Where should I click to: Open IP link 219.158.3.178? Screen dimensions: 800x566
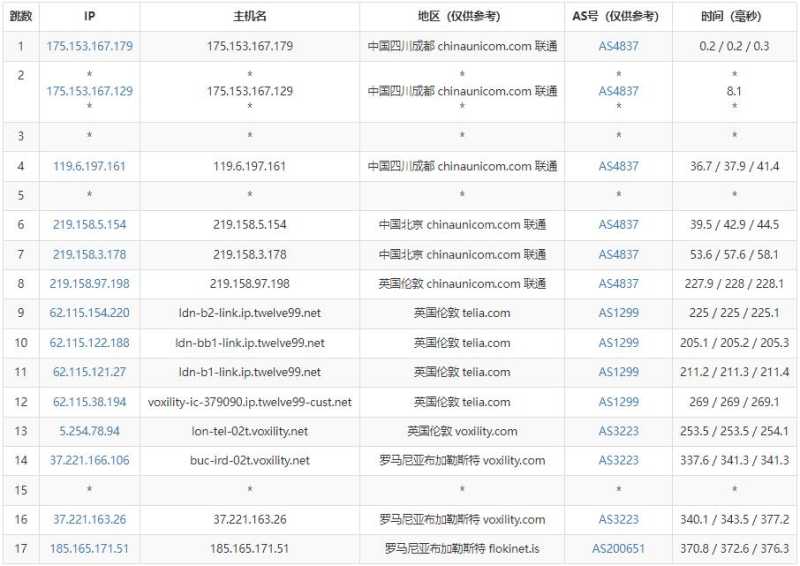[x=89, y=254]
